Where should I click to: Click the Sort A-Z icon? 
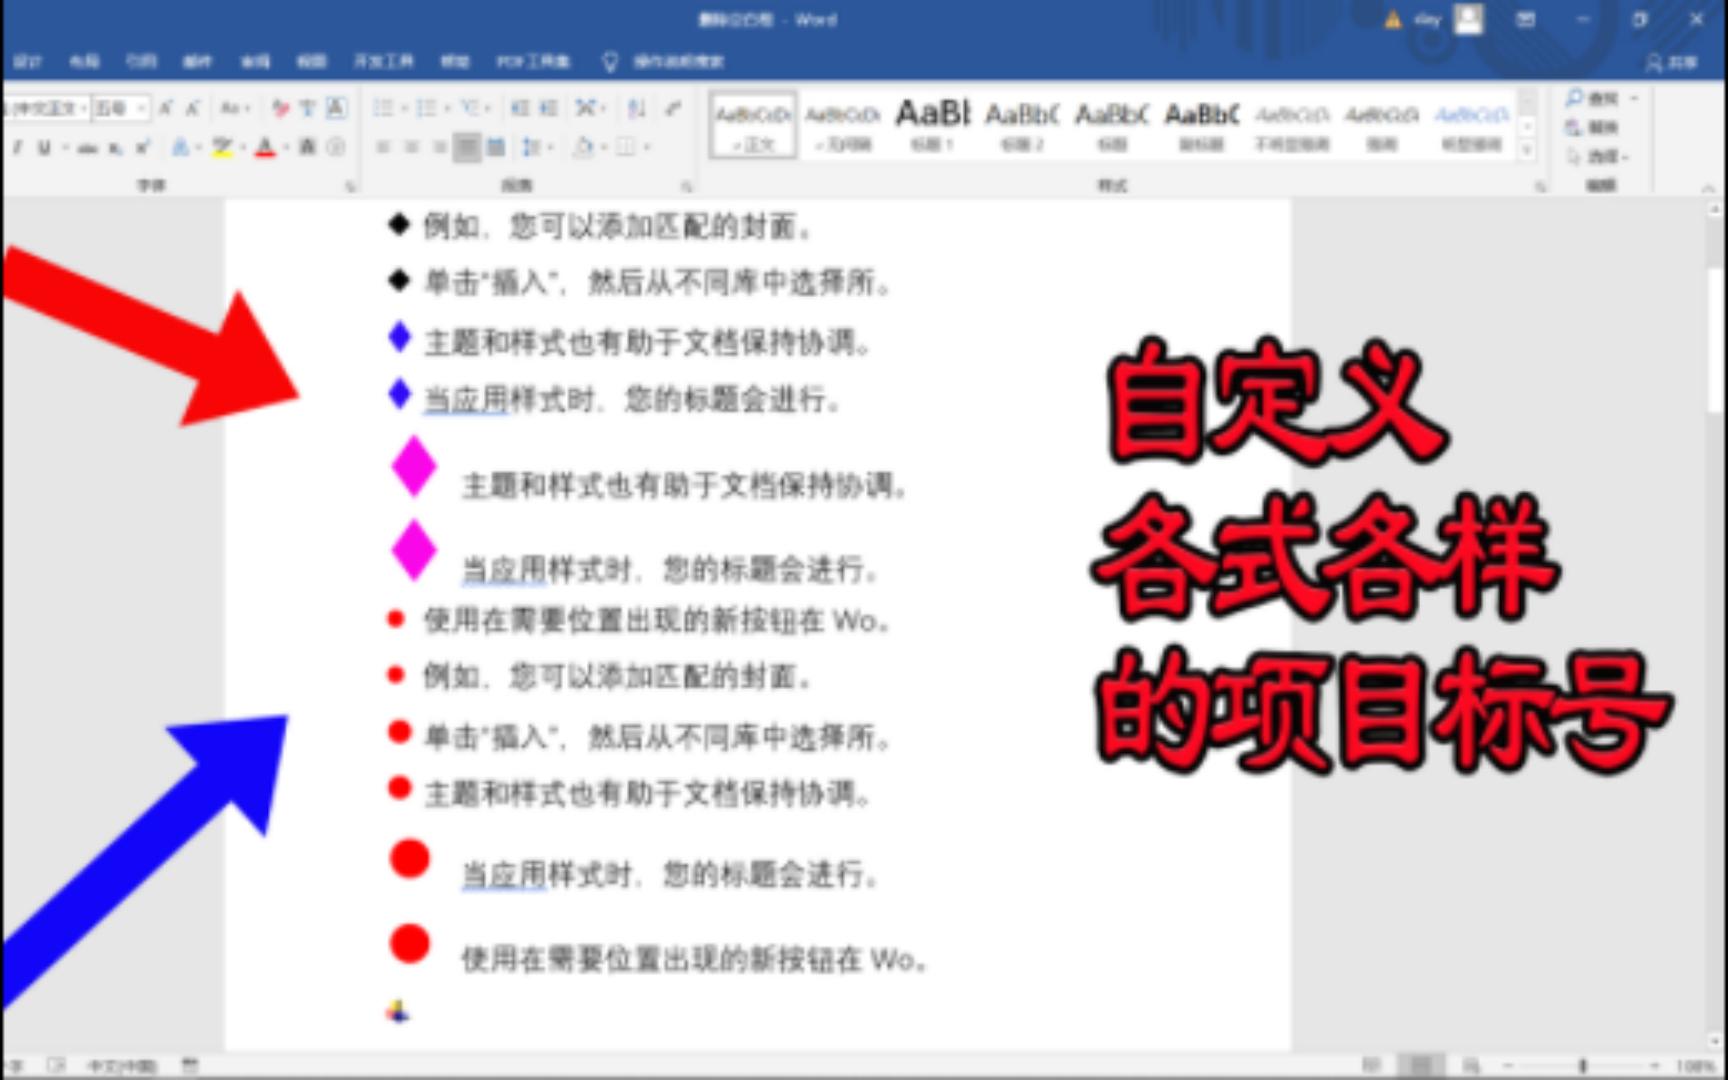[x=636, y=108]
